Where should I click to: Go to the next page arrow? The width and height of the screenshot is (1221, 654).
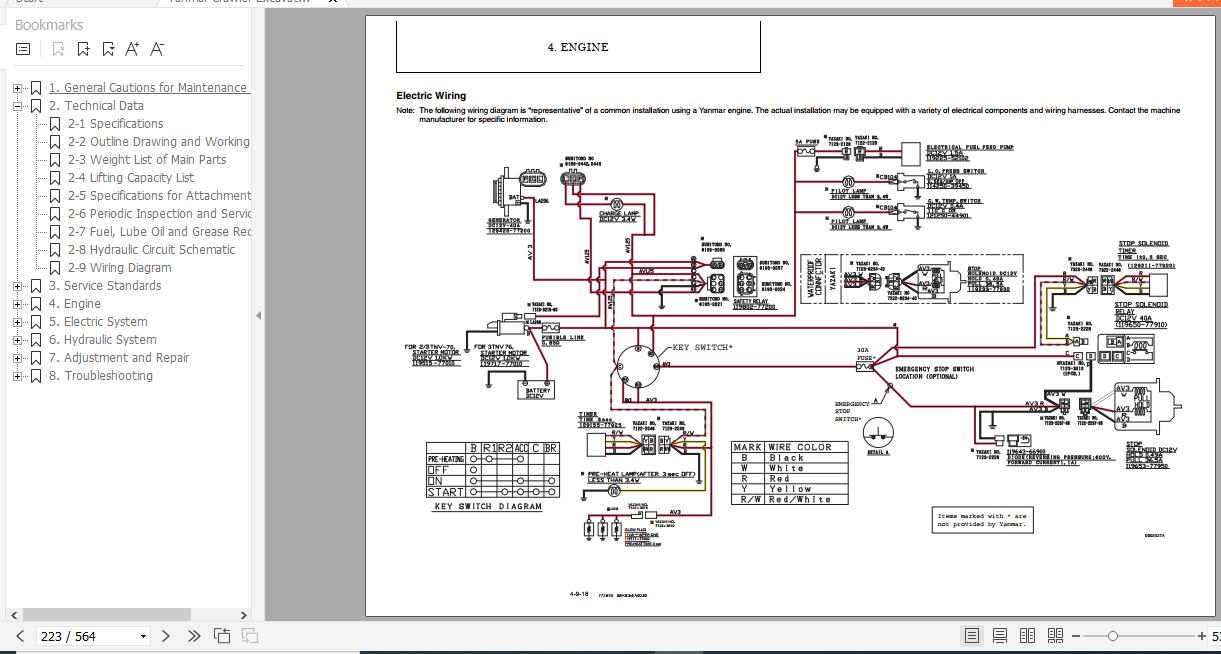coord(166,636)
